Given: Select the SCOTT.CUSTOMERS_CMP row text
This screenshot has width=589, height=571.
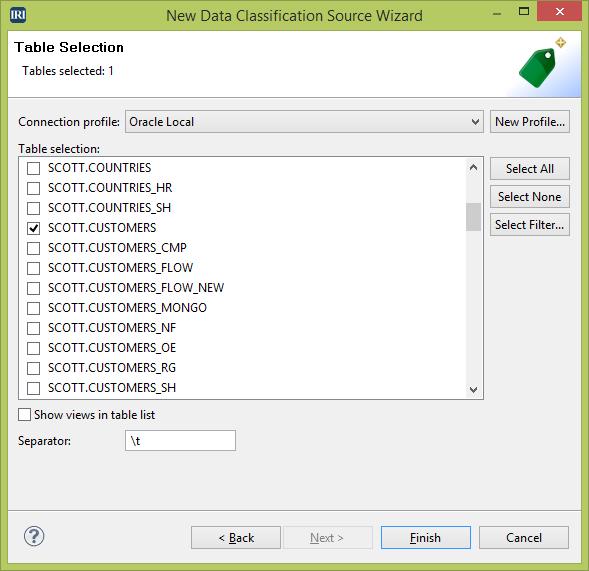Looking at the screenshot, I should (x=117, y=248).
